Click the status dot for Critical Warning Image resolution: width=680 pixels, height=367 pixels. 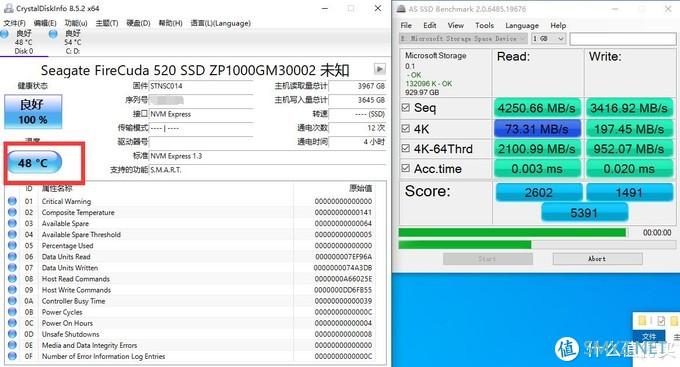point(12,201)
